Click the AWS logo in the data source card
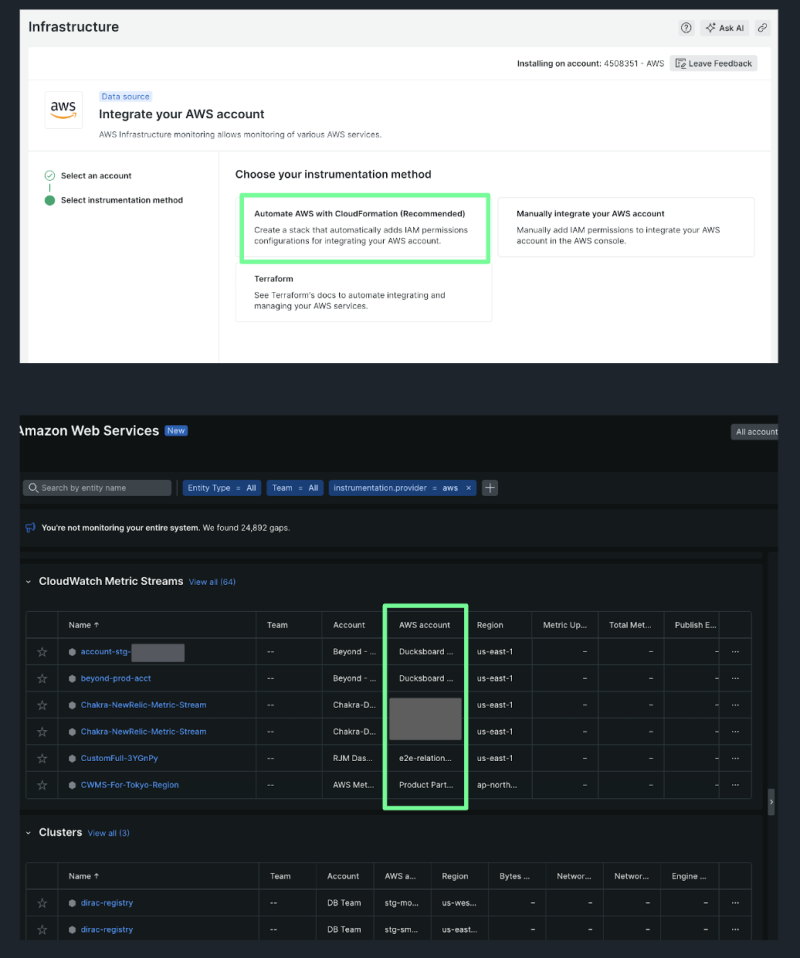Image resolution: width=800 pixels, height=958 pixels. tap(63, 108)
